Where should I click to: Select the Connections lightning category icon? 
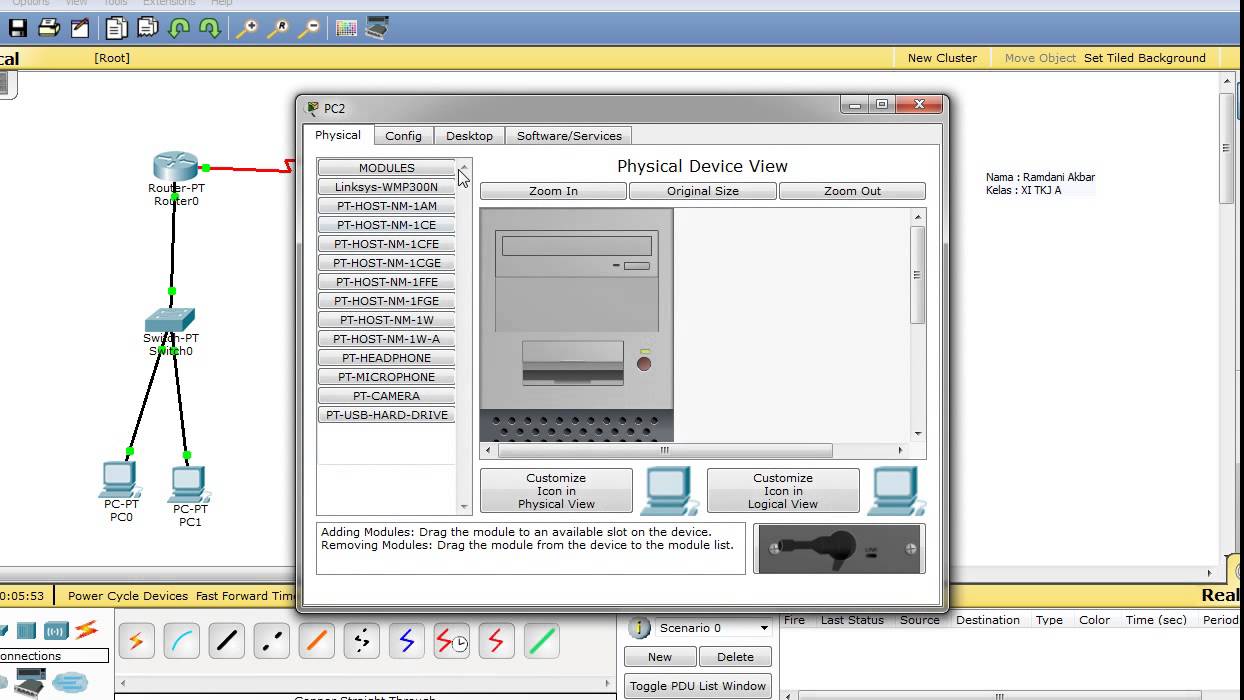click(x=86, y=630)
